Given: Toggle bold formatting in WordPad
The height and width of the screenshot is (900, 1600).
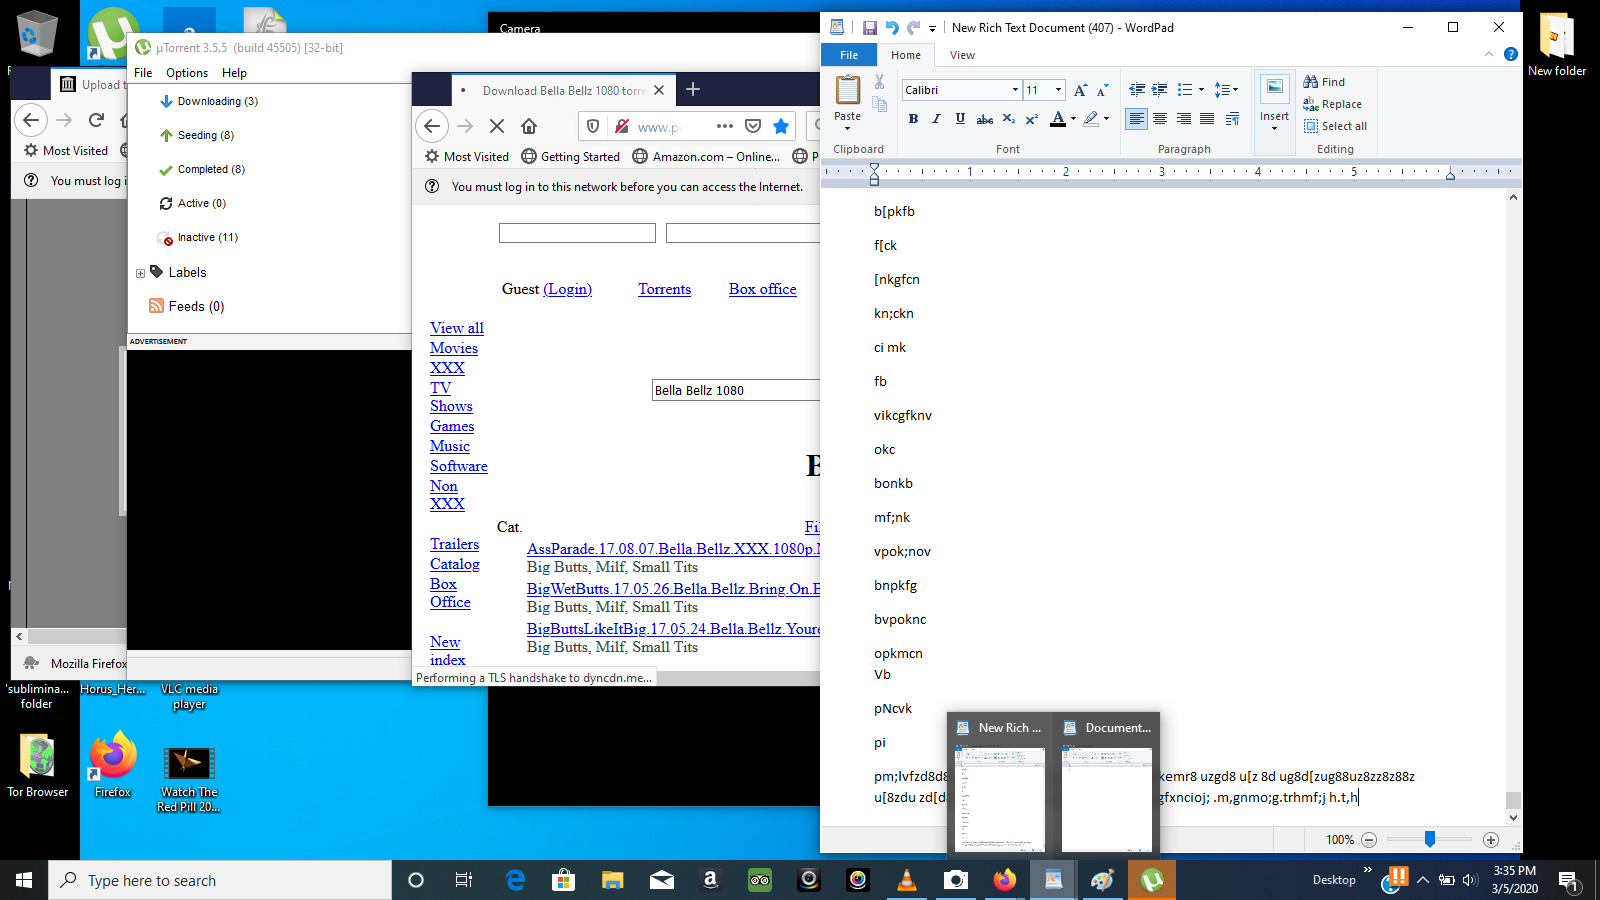Looking at the screenshot, I should point(913,119).
